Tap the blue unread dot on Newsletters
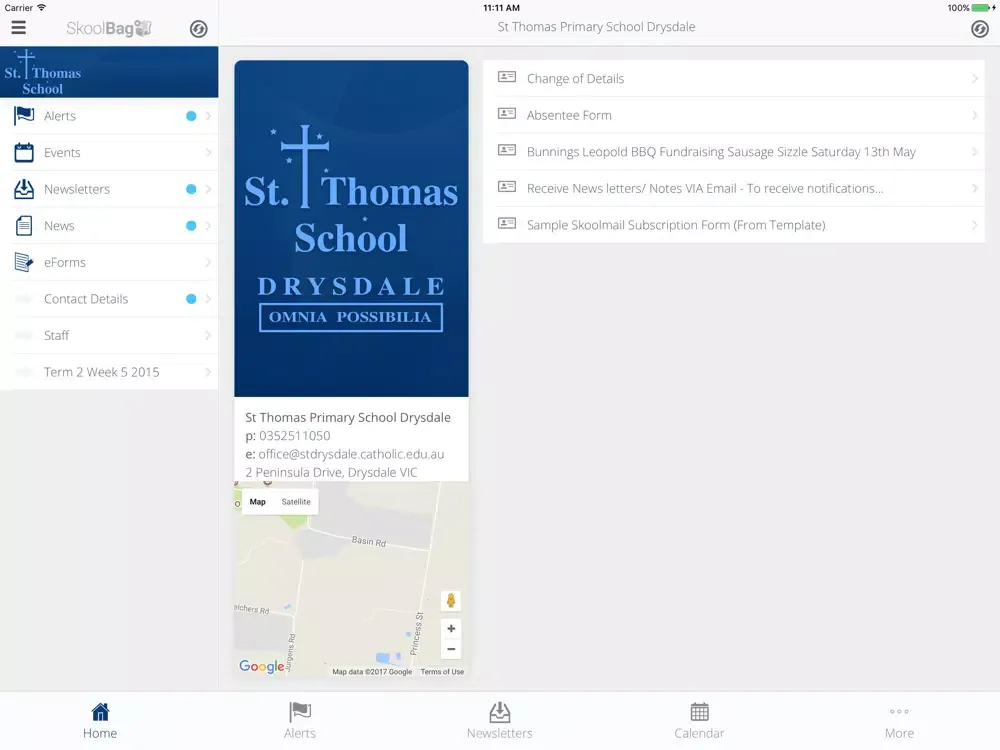The height and width of the screenshot is (750, 1000). click(x=191, y=189)
